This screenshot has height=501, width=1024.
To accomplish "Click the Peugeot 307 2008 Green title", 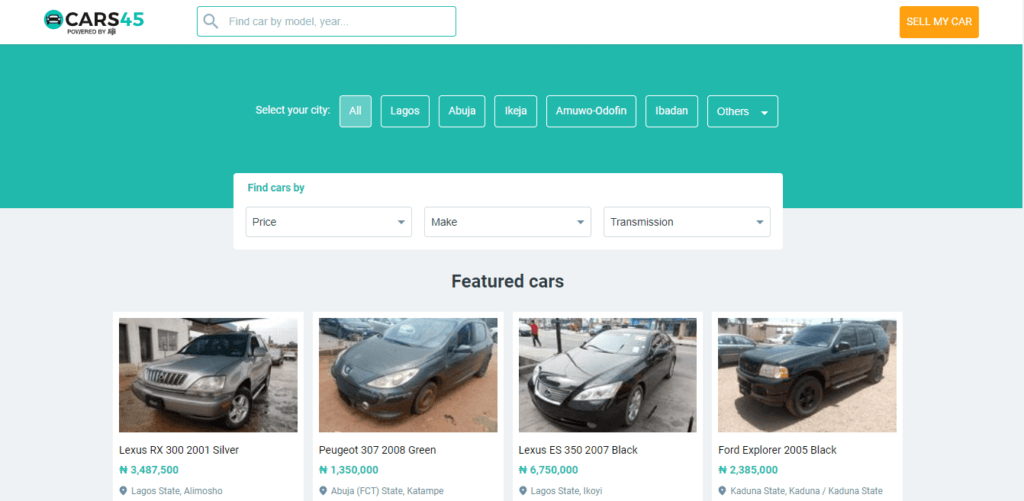I will pos(377,450).
